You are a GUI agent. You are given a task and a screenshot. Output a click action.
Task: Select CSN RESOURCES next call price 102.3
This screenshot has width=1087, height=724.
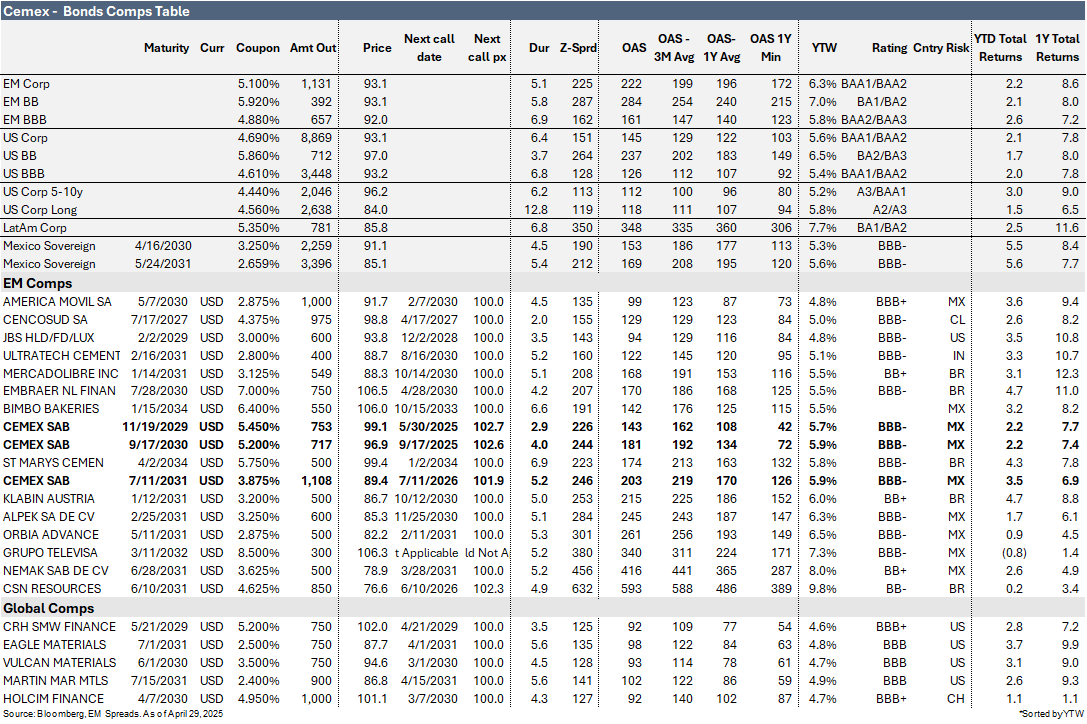coord(489,589)
